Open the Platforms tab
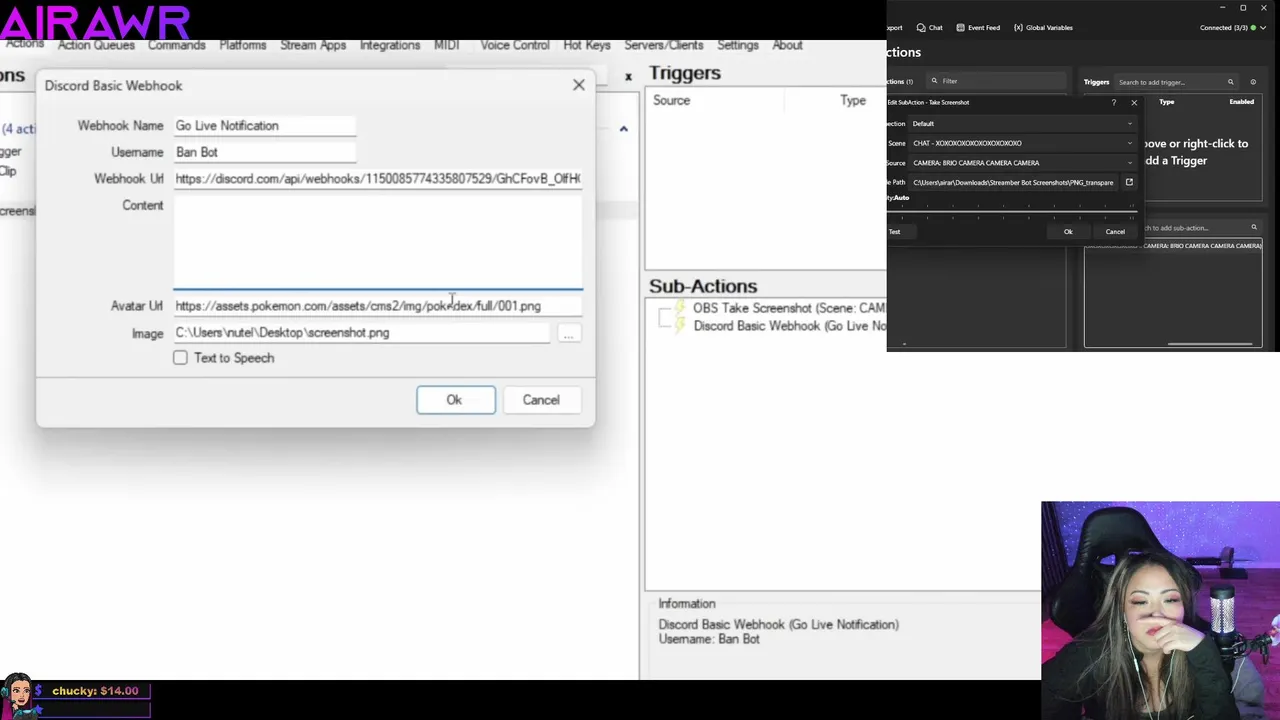Viewport: 1280px width, 720px height. pyautogui.click(x=243, y=45)
